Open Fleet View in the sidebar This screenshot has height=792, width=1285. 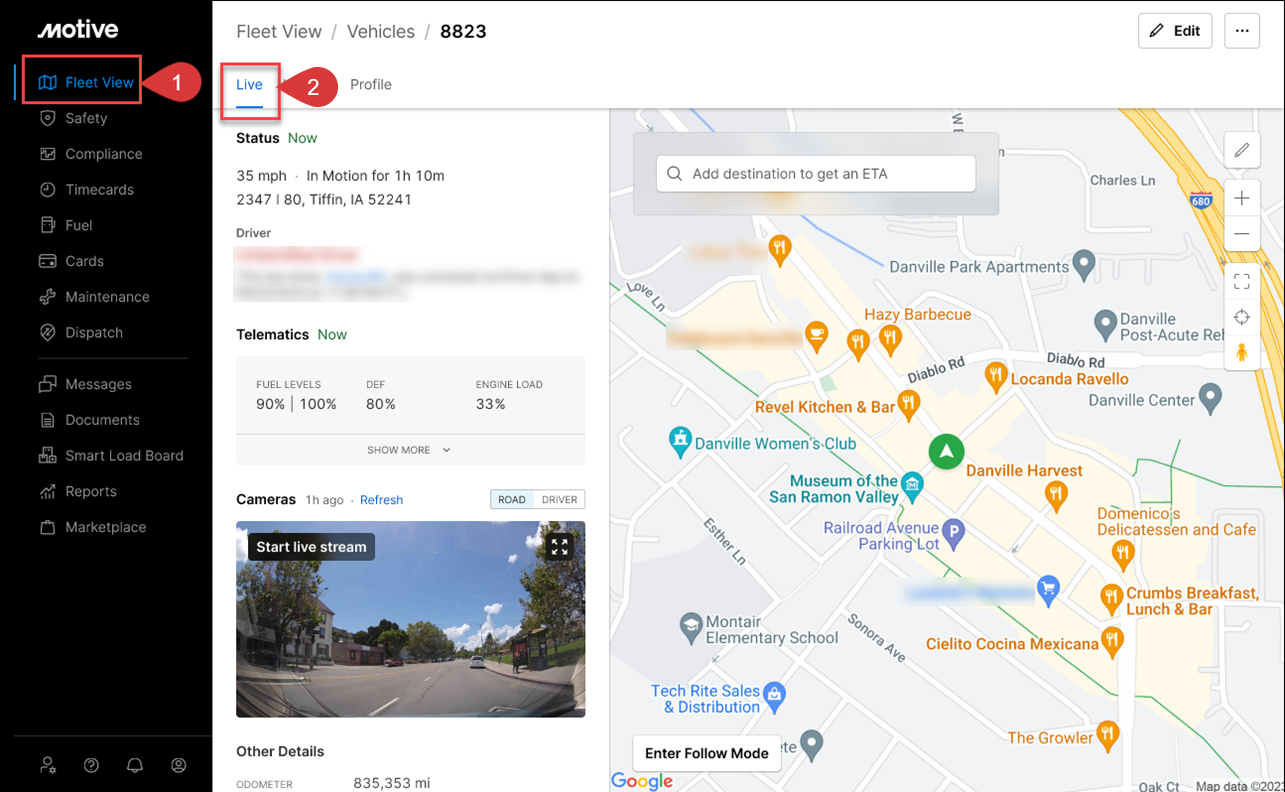point(85,82)
